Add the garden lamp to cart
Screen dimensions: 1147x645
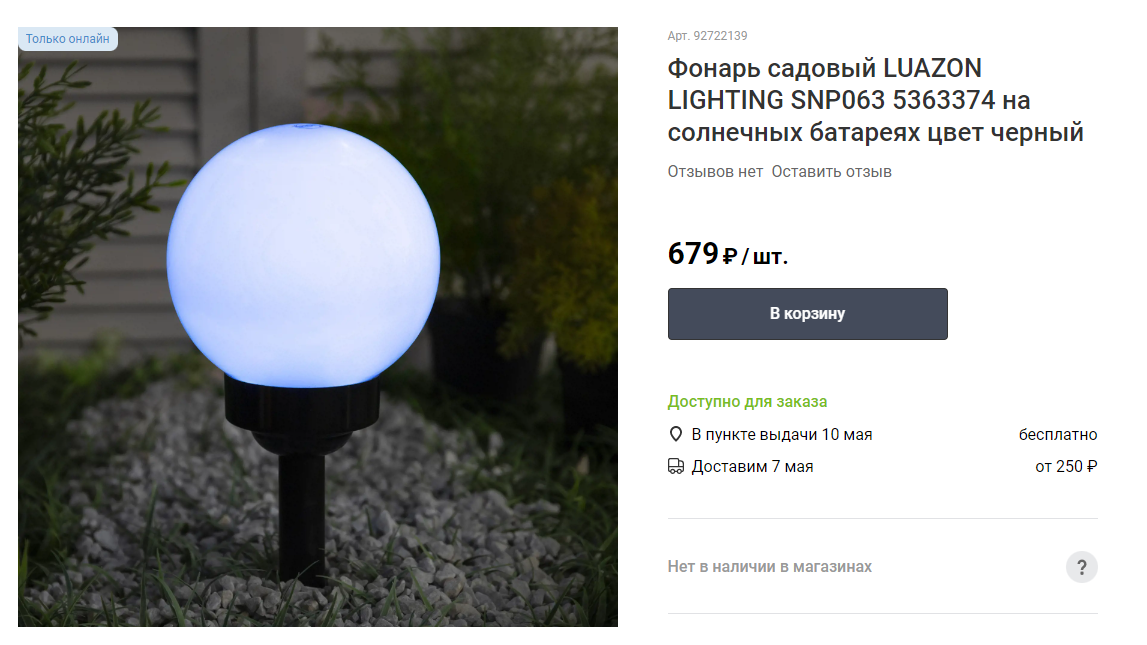click(x=808, y=314)
